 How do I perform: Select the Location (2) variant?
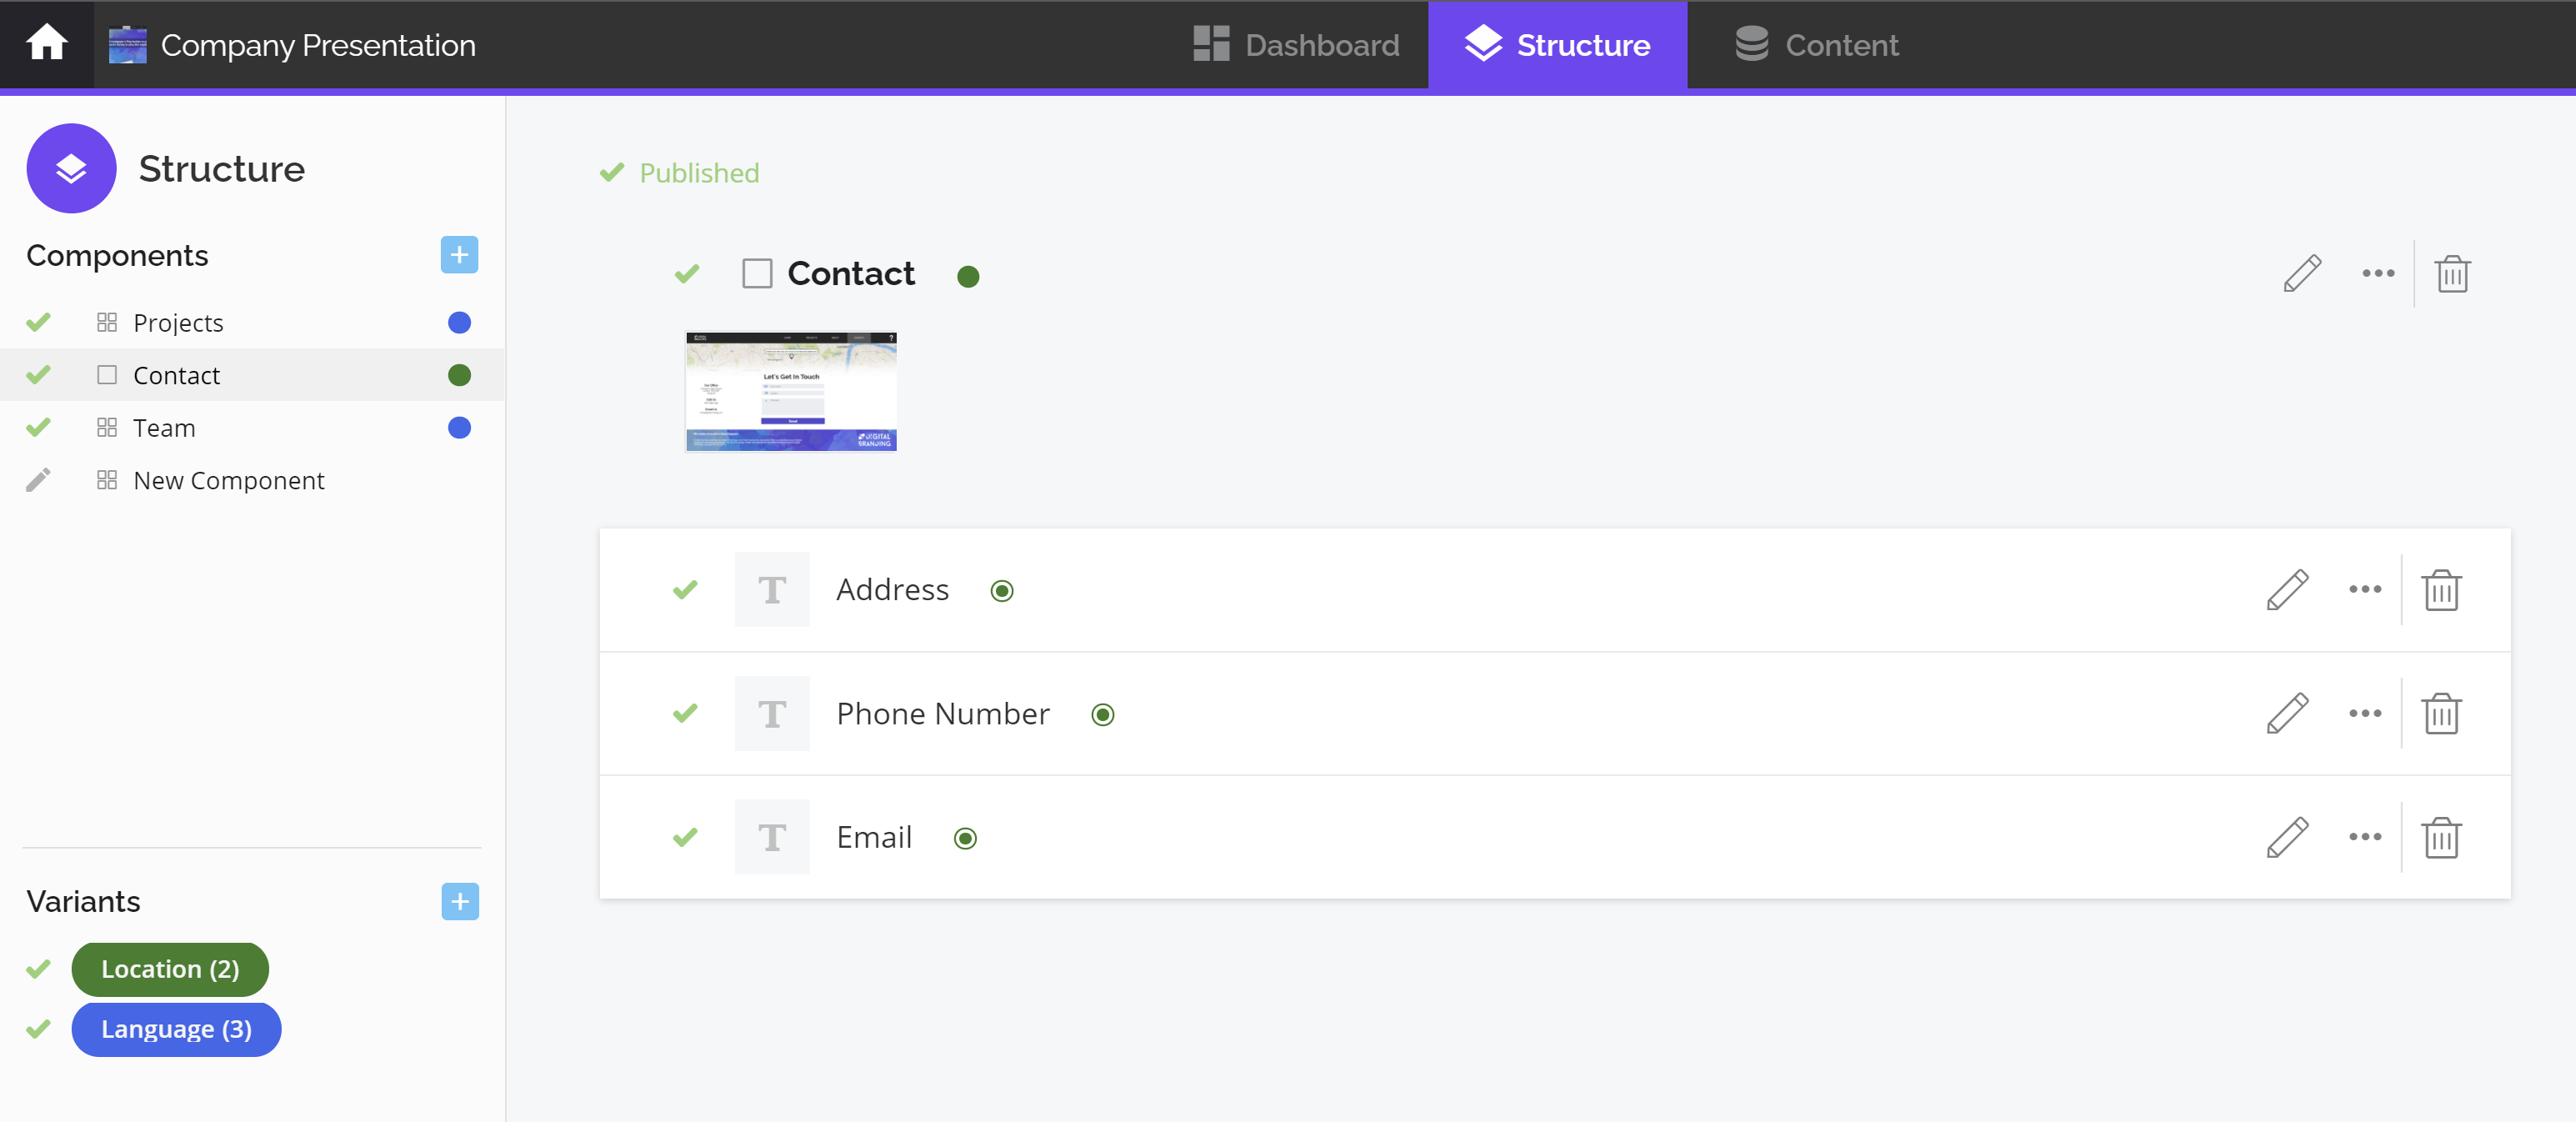170,969
